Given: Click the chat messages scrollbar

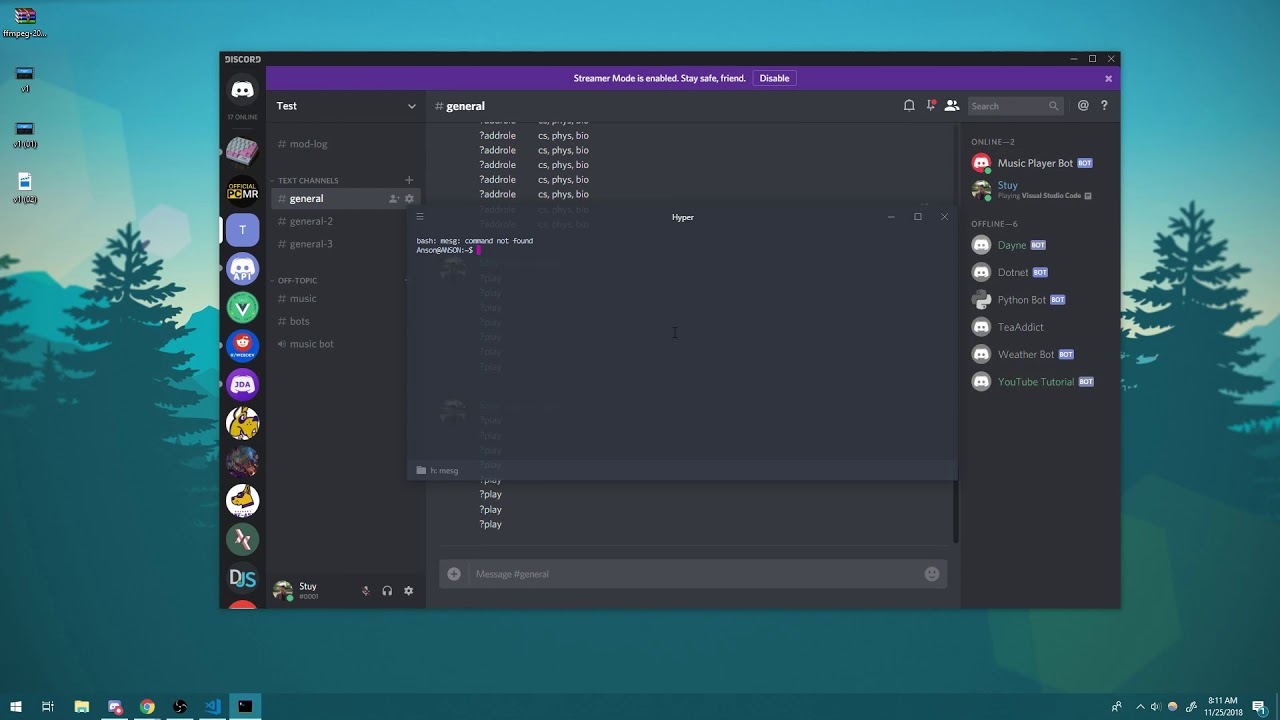Looking at the screenshot, I should [x=955, y=510].
